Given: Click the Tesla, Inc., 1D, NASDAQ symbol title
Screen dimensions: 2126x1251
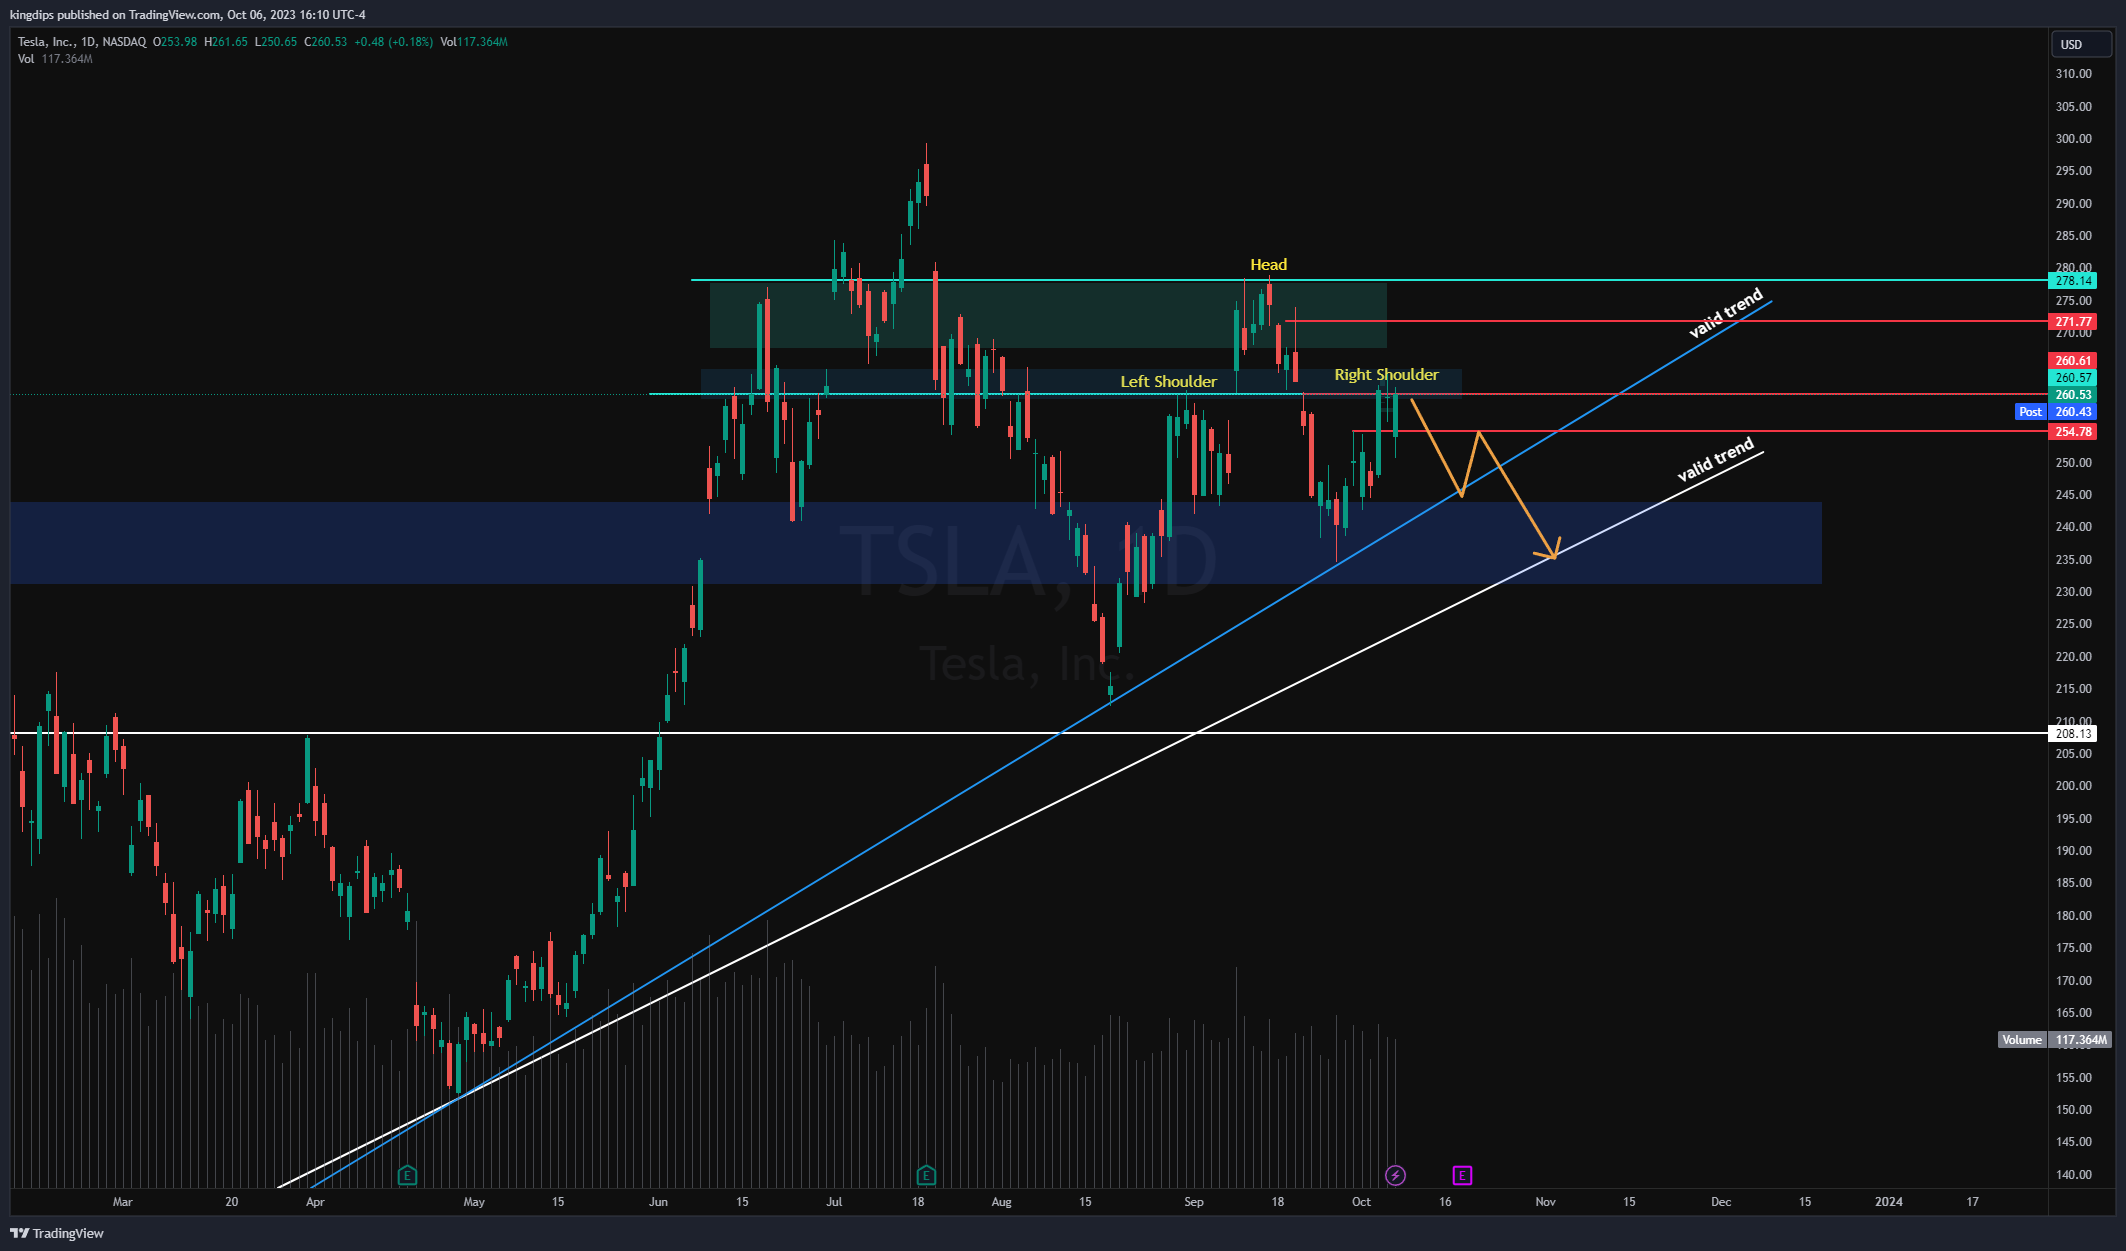Looking at the screenshot, I should pos(82,42).
